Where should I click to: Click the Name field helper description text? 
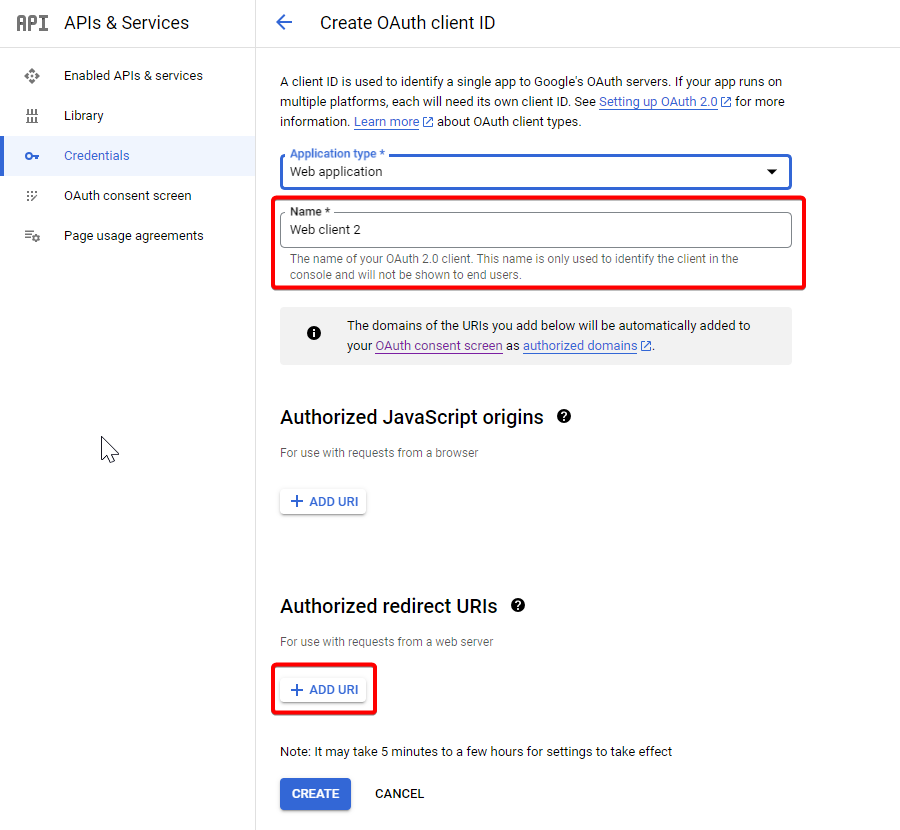click(514, 267)
